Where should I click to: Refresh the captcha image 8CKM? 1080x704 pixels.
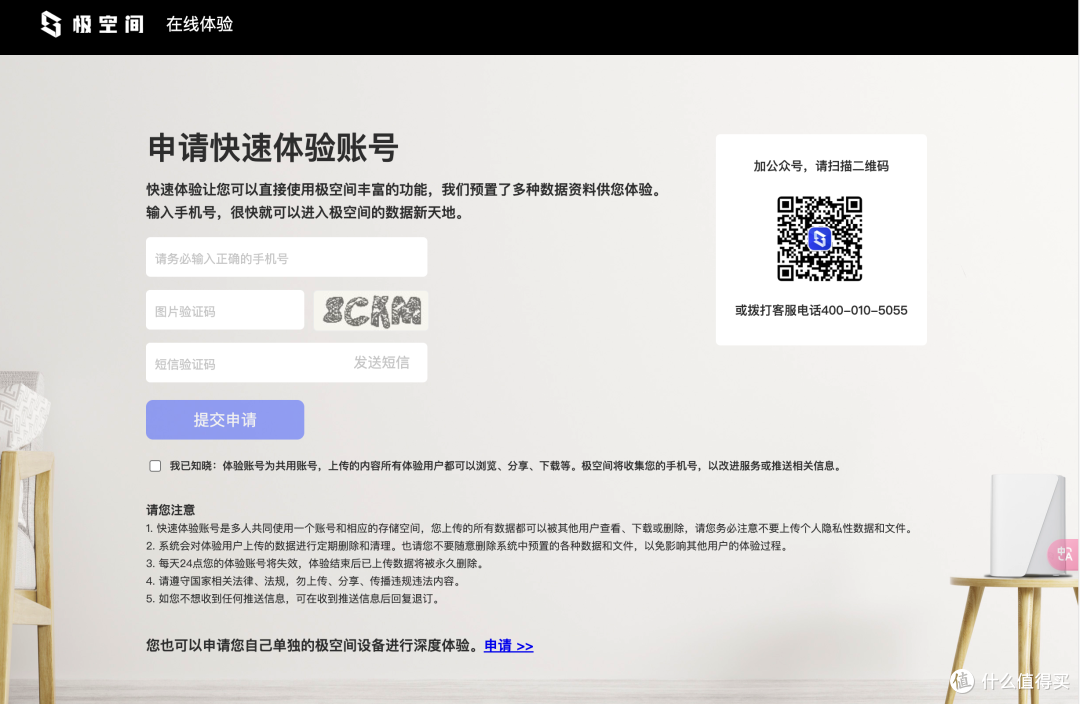click(x=371, y=310)
